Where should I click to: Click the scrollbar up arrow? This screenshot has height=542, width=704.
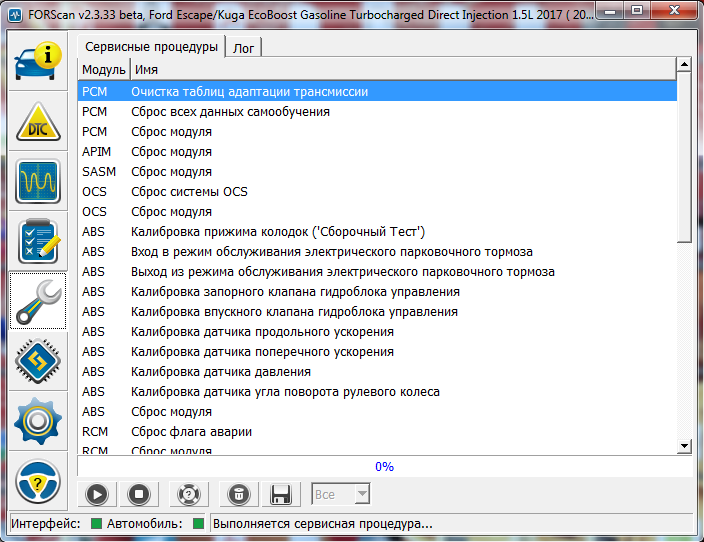pos(684,65)
